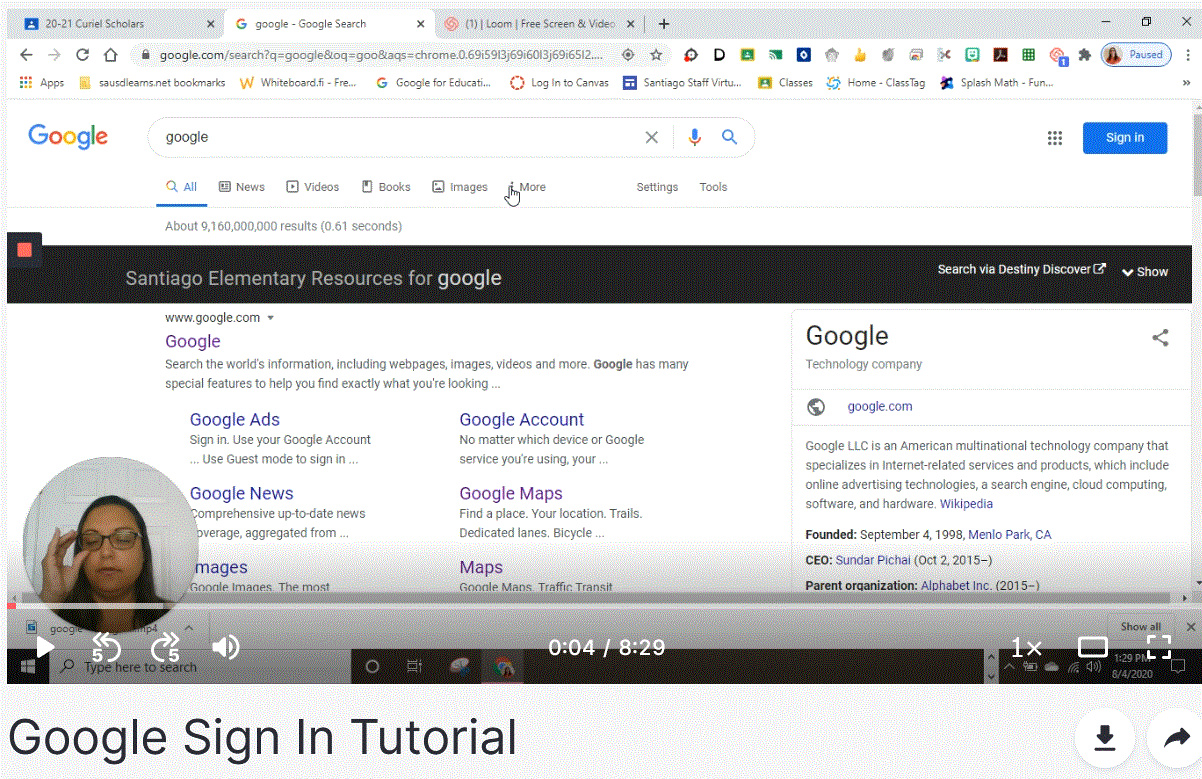
Task: Open the www.google.com result dropdown arrow
Action: coord(270,318)
